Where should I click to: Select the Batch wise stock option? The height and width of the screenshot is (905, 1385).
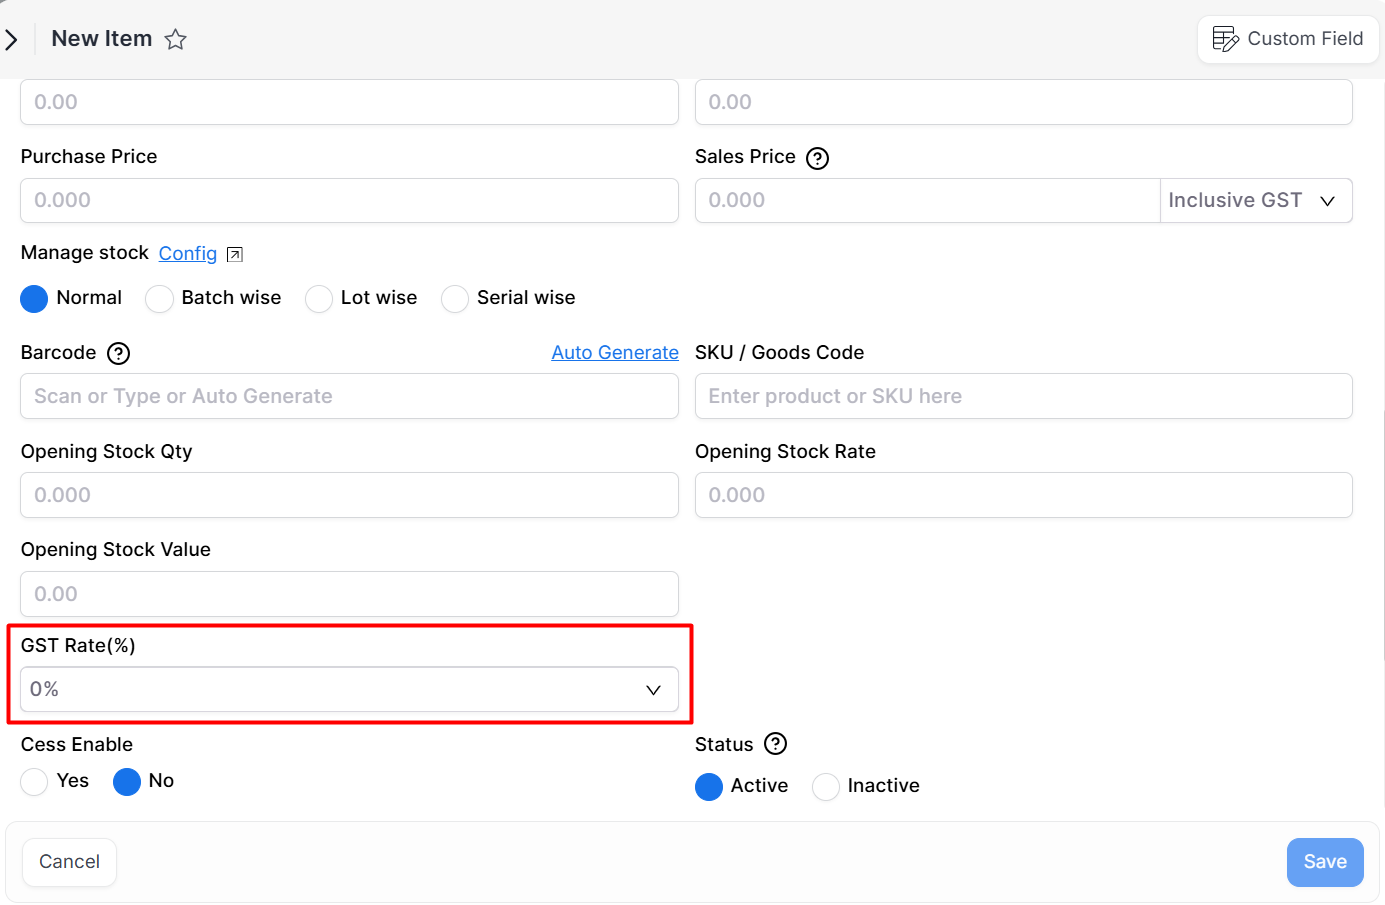point(160,299)
